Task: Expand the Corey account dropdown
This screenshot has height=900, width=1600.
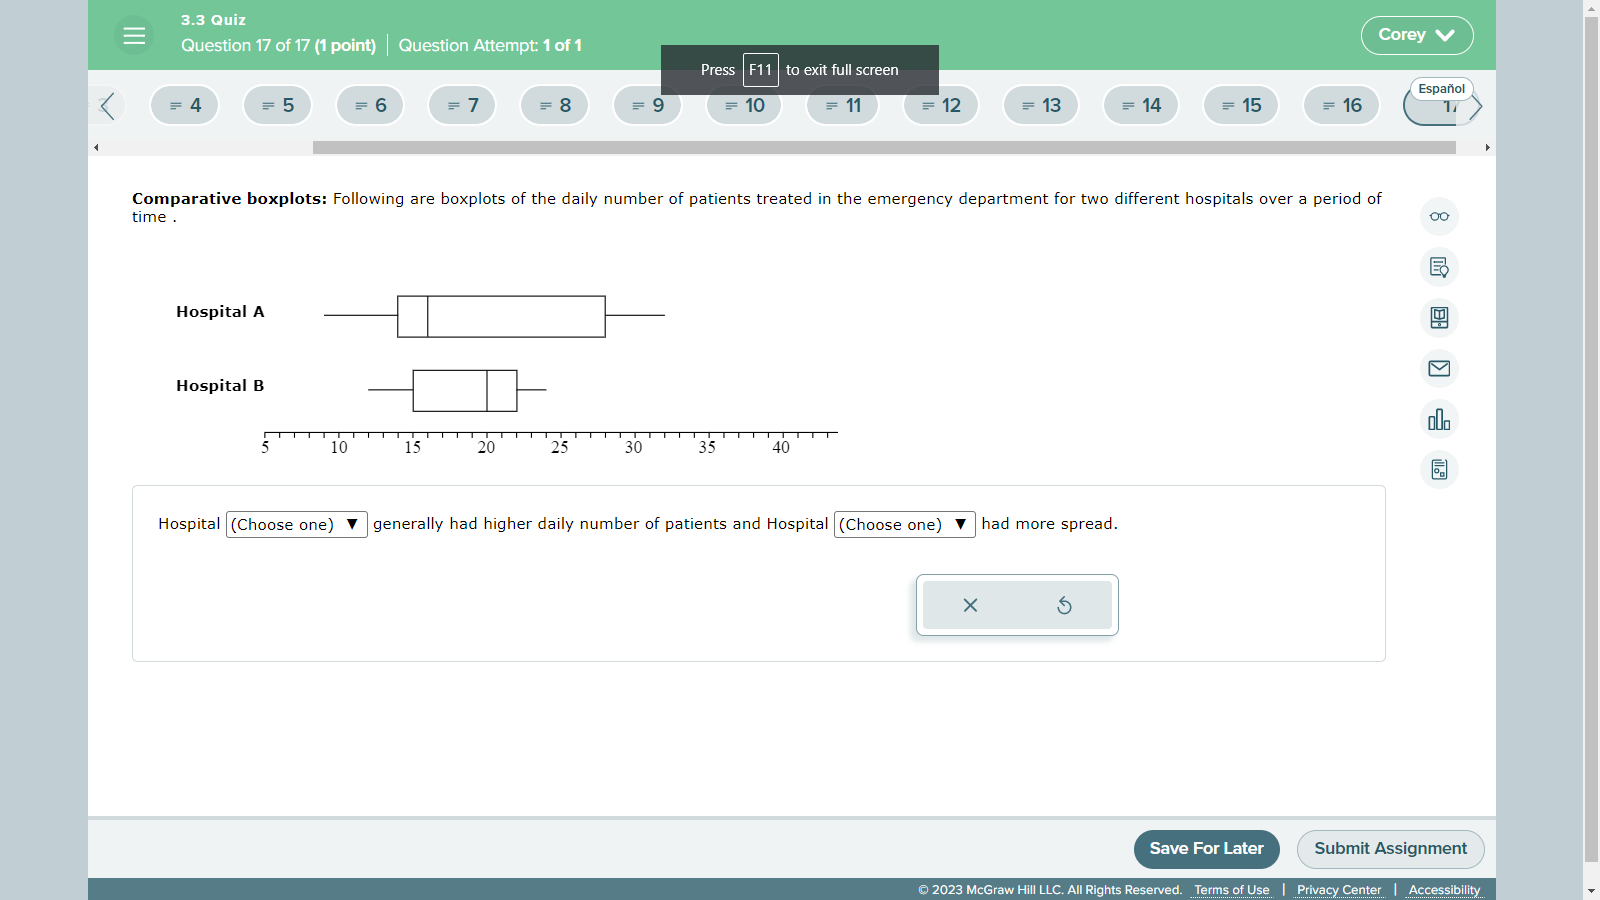Action: tap(1417, 35)
